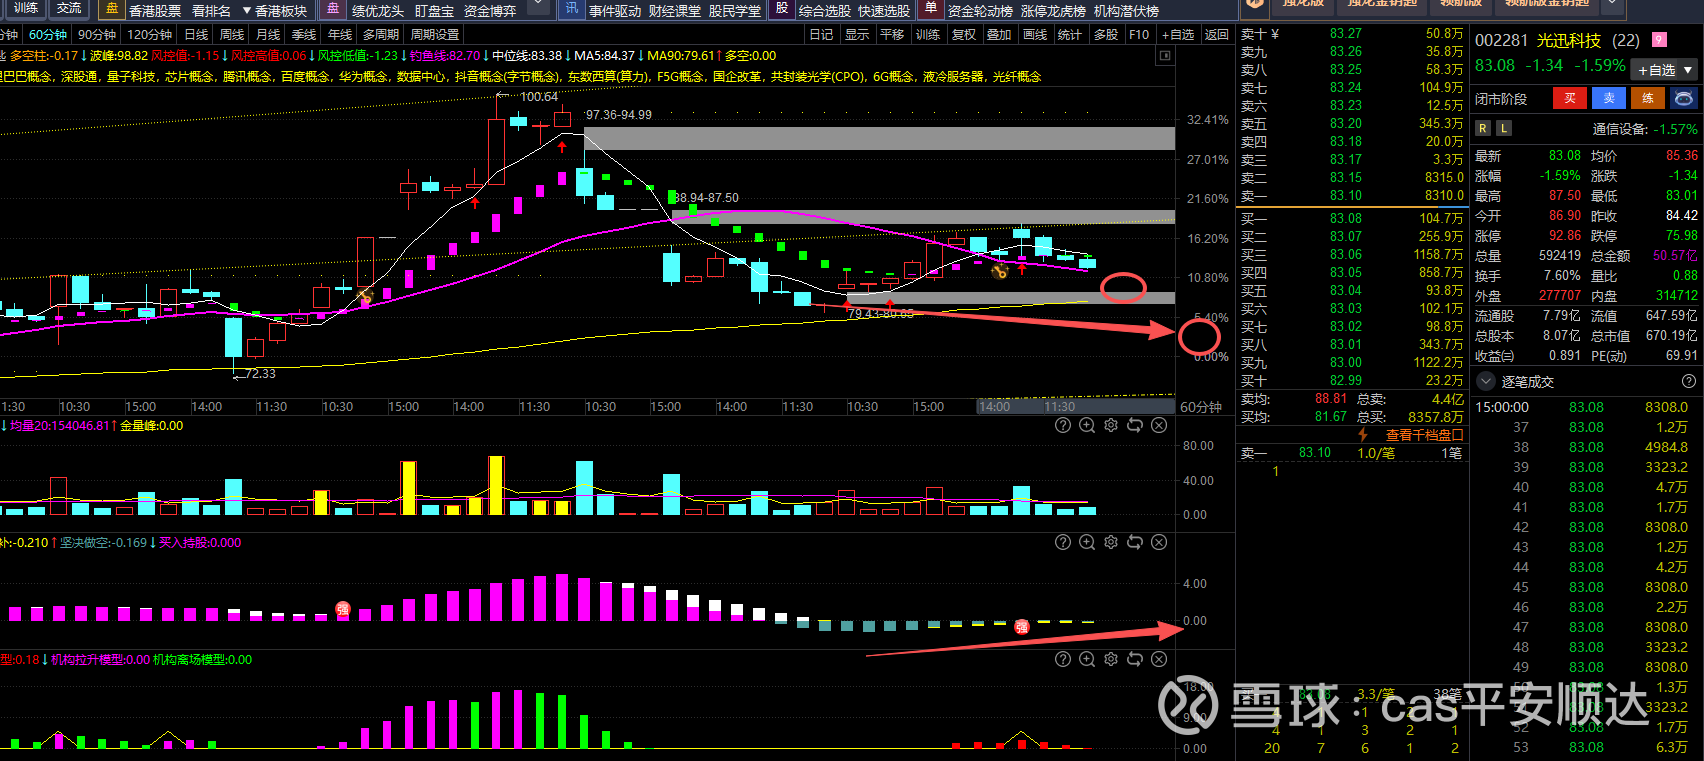Viewport: 1704px width, 761px height.
Task: Open the 日记 diary button
Action: coord(821,34)
